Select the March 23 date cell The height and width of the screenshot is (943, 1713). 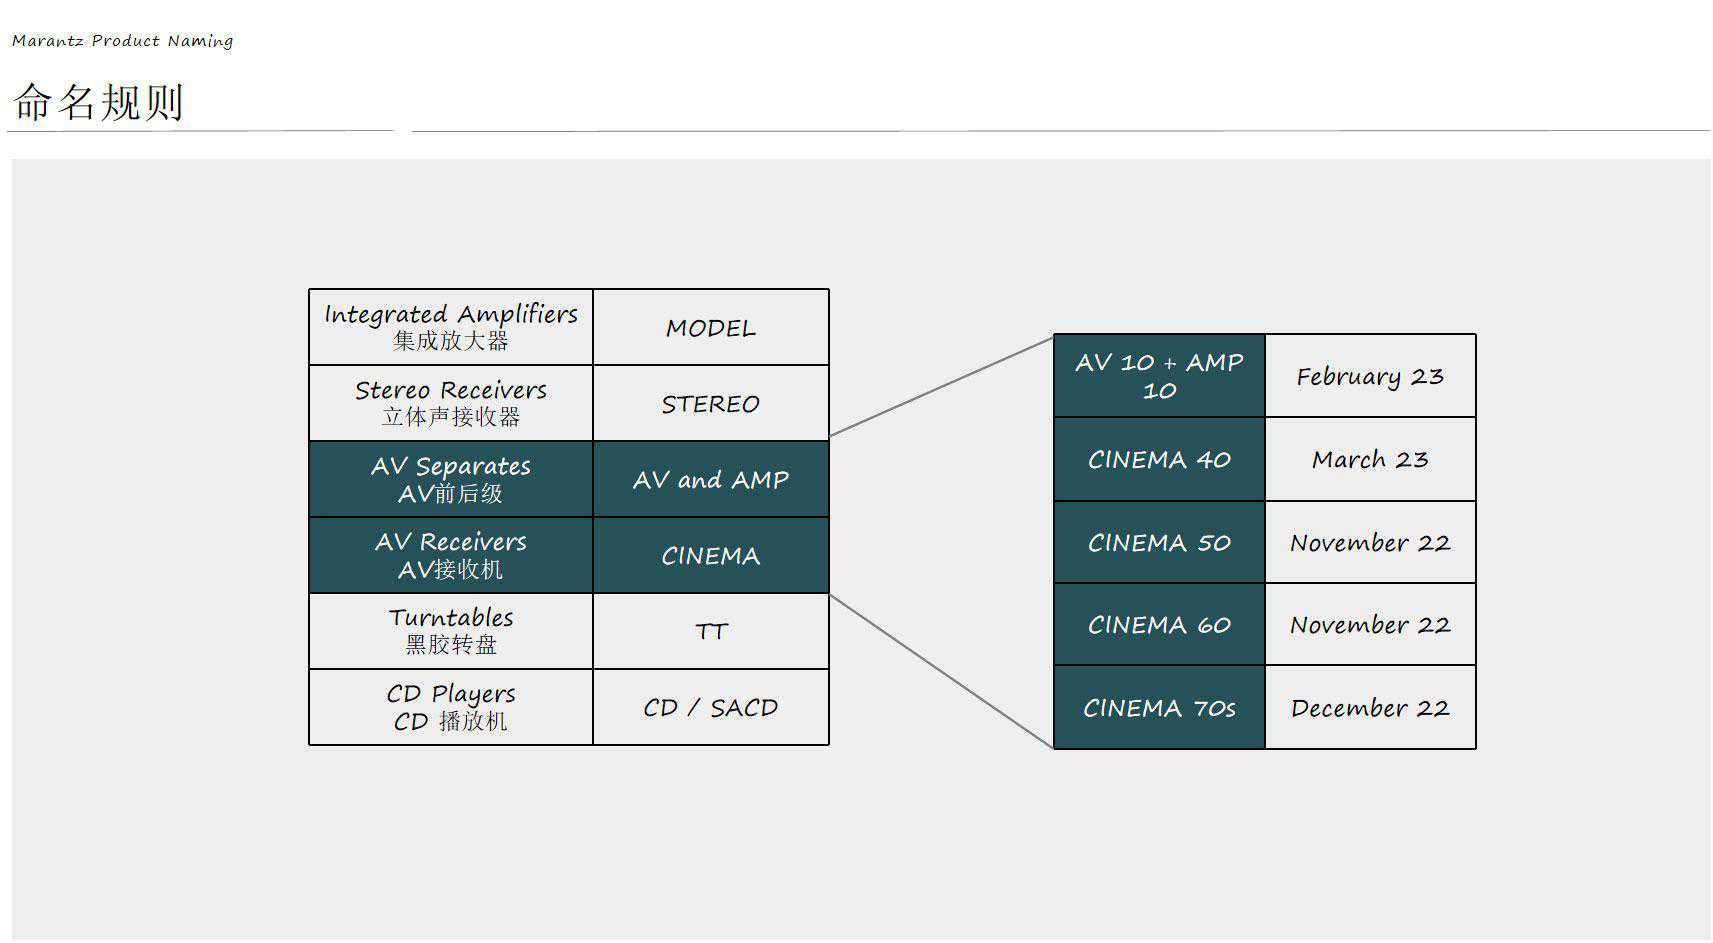point(1370,460)
